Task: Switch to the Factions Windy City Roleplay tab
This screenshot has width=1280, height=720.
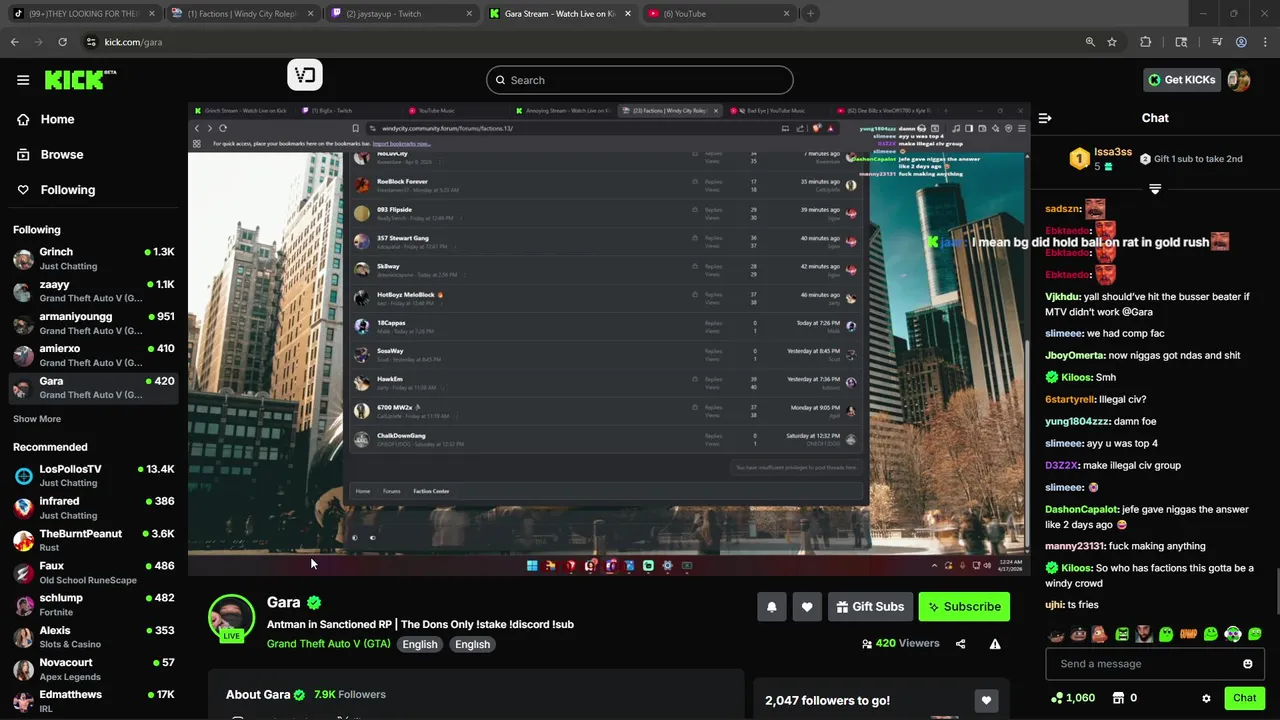Action: click(241, 14)
